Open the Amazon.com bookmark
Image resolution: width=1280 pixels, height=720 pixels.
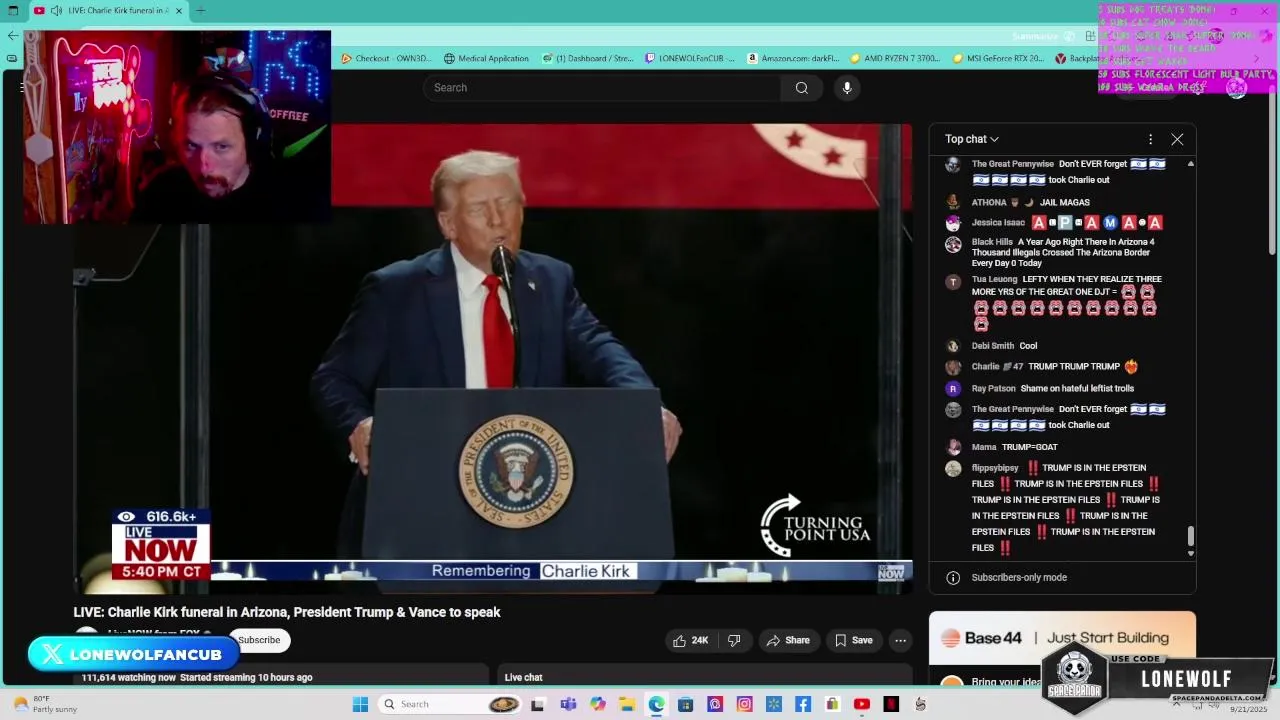pyautogui.click(x=793, y=58)
